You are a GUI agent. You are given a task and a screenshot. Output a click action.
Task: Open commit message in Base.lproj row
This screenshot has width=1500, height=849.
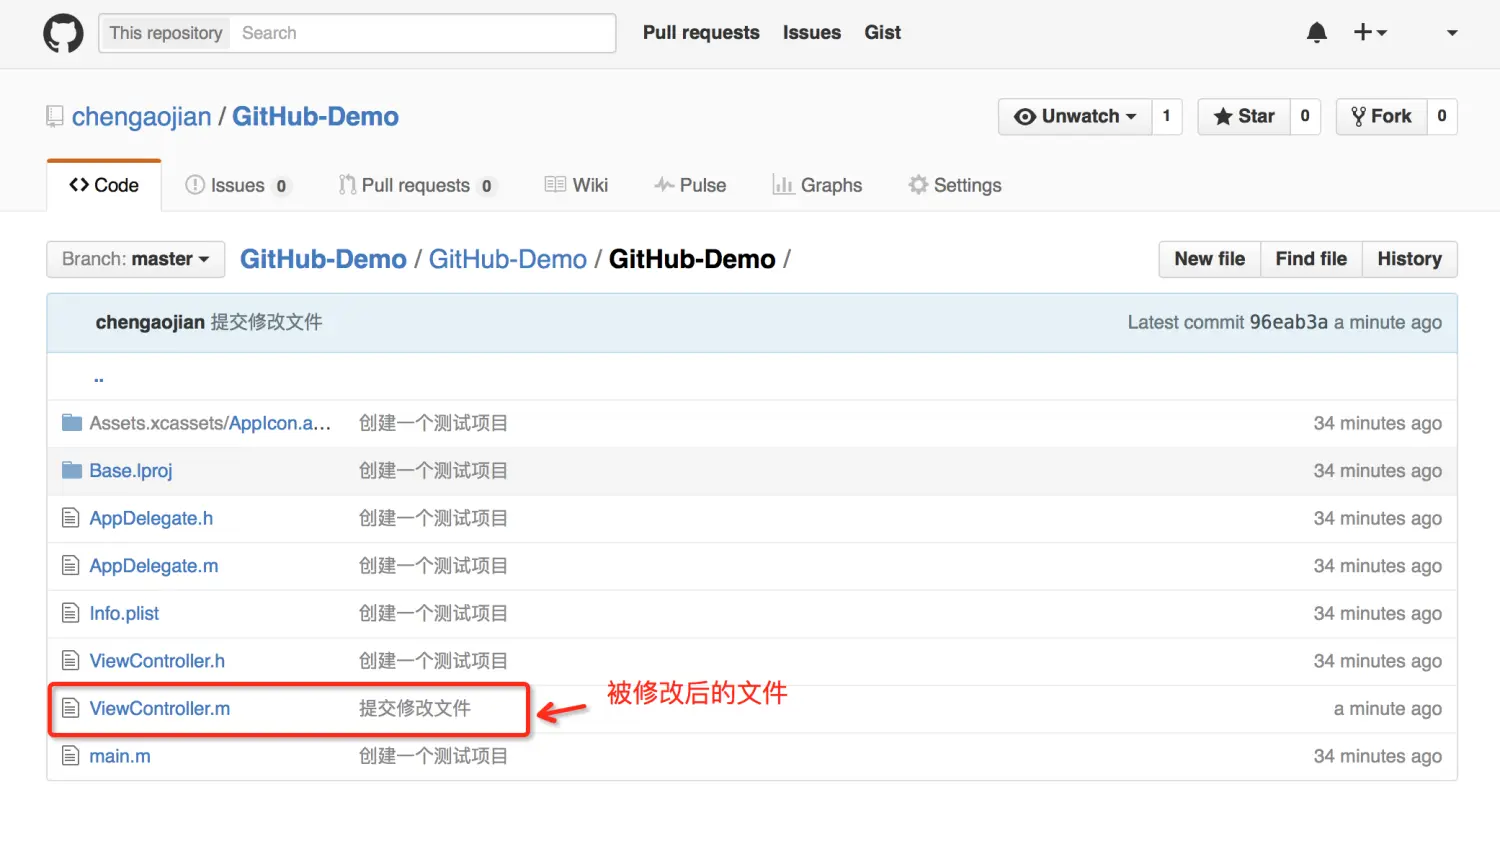click(x=433, y=471)
